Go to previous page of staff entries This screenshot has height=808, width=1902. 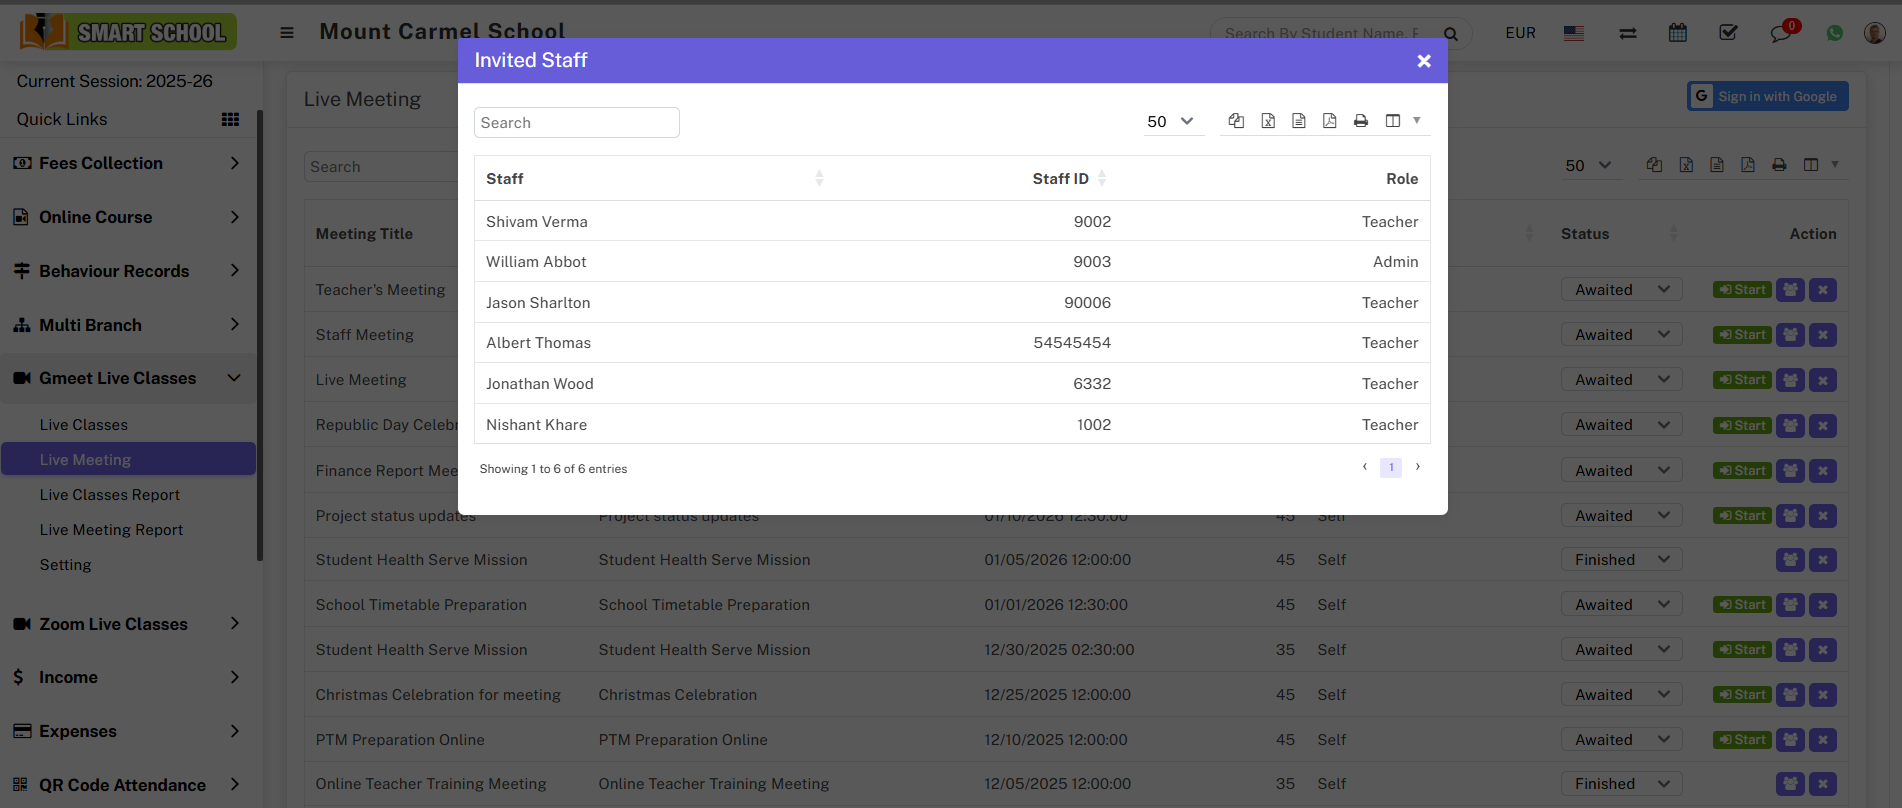pos(1364,467)
